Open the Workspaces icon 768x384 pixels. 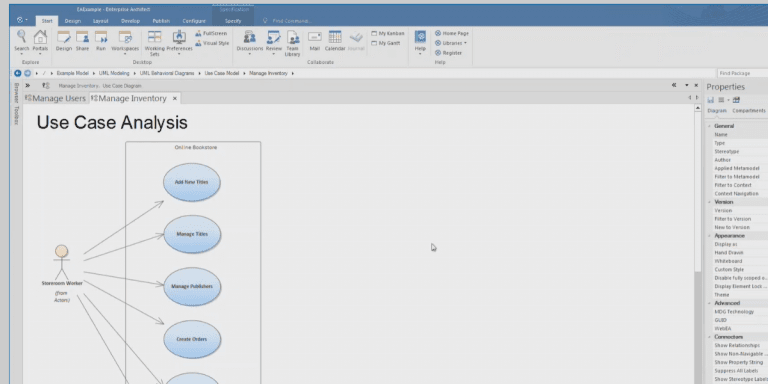point(125,41)
